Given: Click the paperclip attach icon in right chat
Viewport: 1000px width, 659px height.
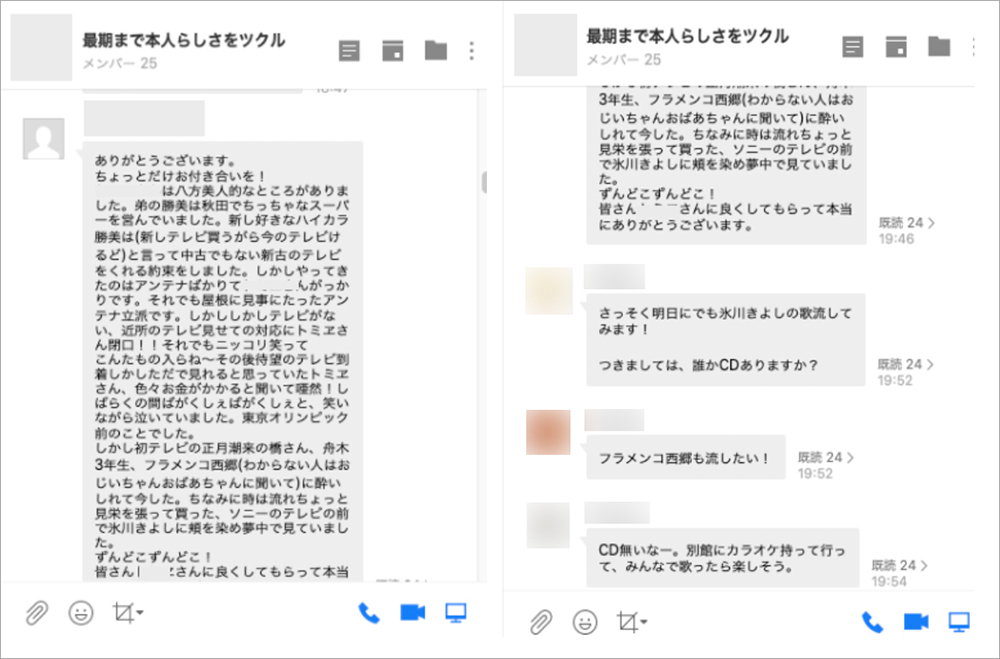Looking at the screenshot, I should pyautogui.click(x=541, y=622).
